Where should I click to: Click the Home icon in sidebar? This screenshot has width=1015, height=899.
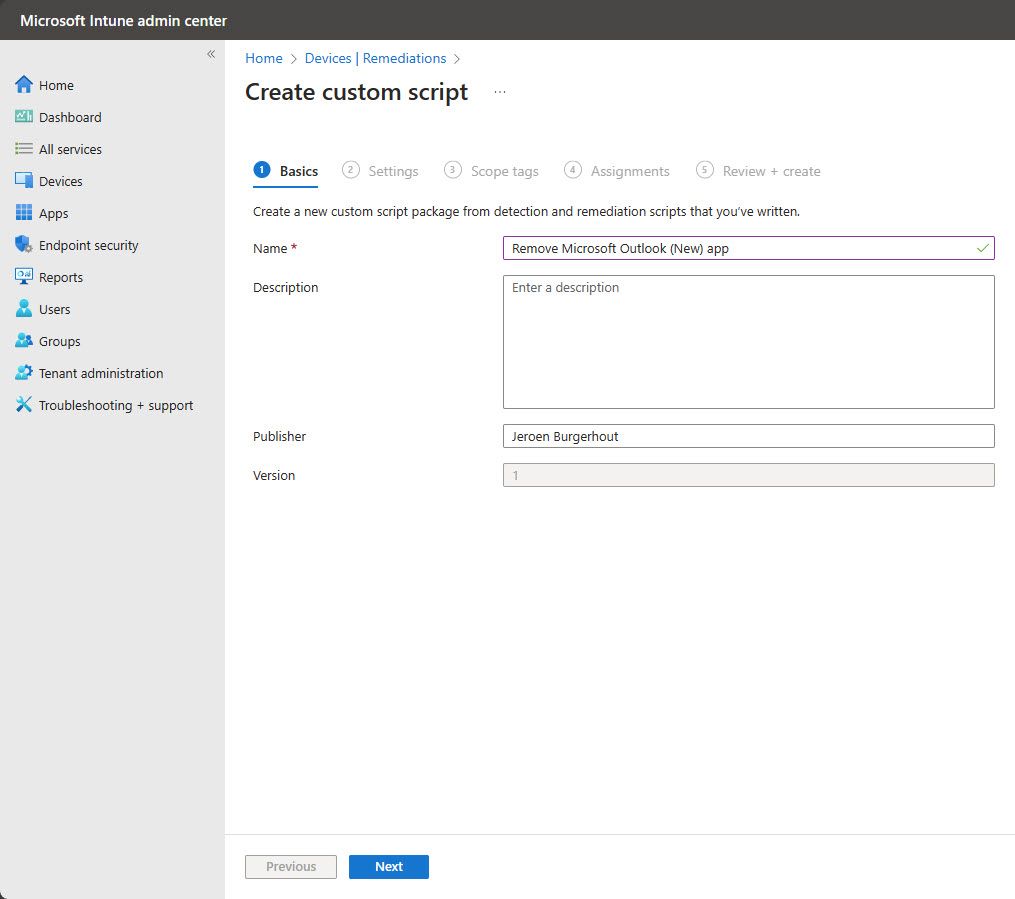(x=24, y=85)
